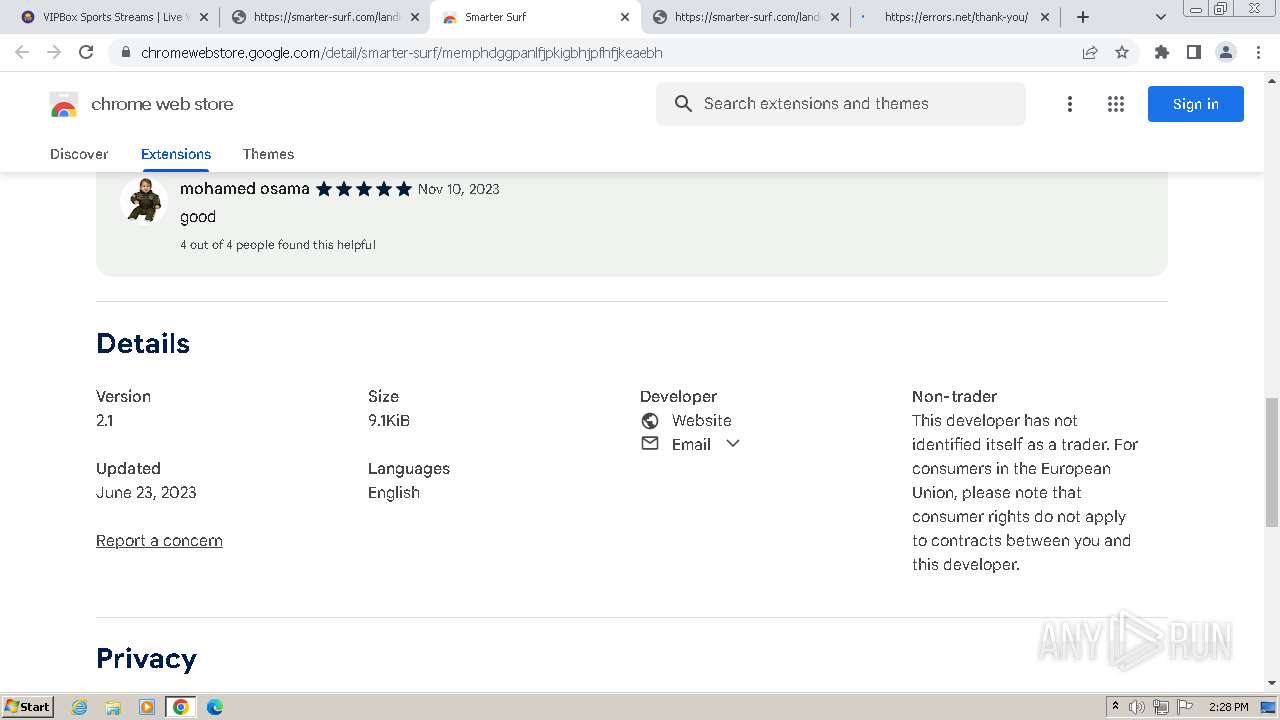1280x720 pixels.
Task: Close the Smarter Surf tab
Action: tap(625, 17)
